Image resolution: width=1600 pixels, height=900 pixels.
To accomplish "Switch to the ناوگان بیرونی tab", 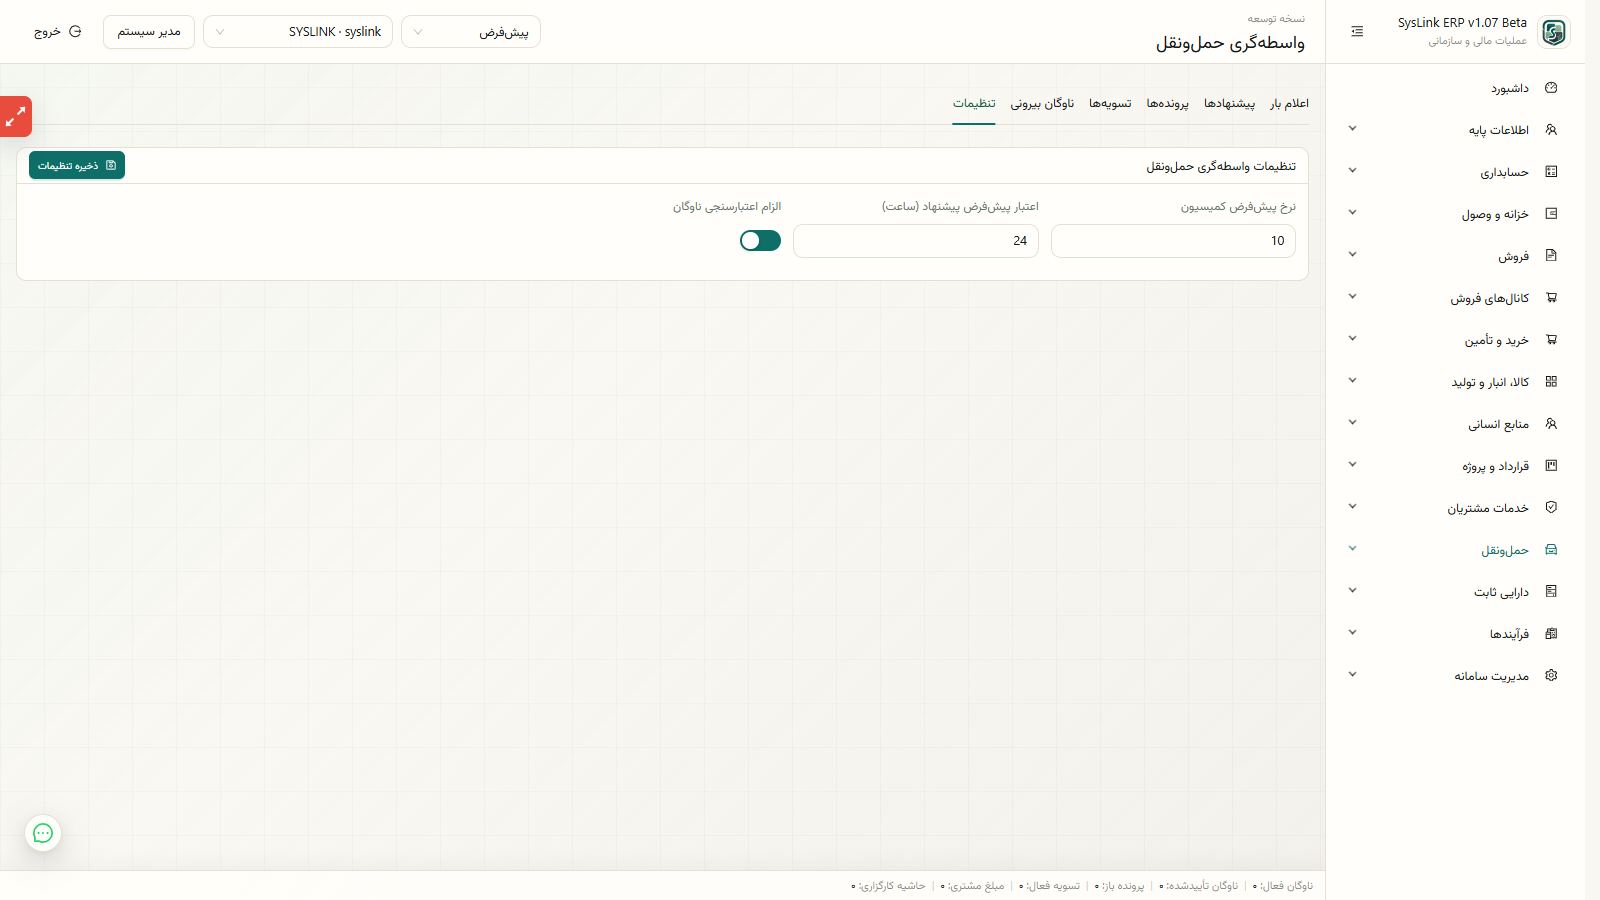I will click(x=1042, y=104).
